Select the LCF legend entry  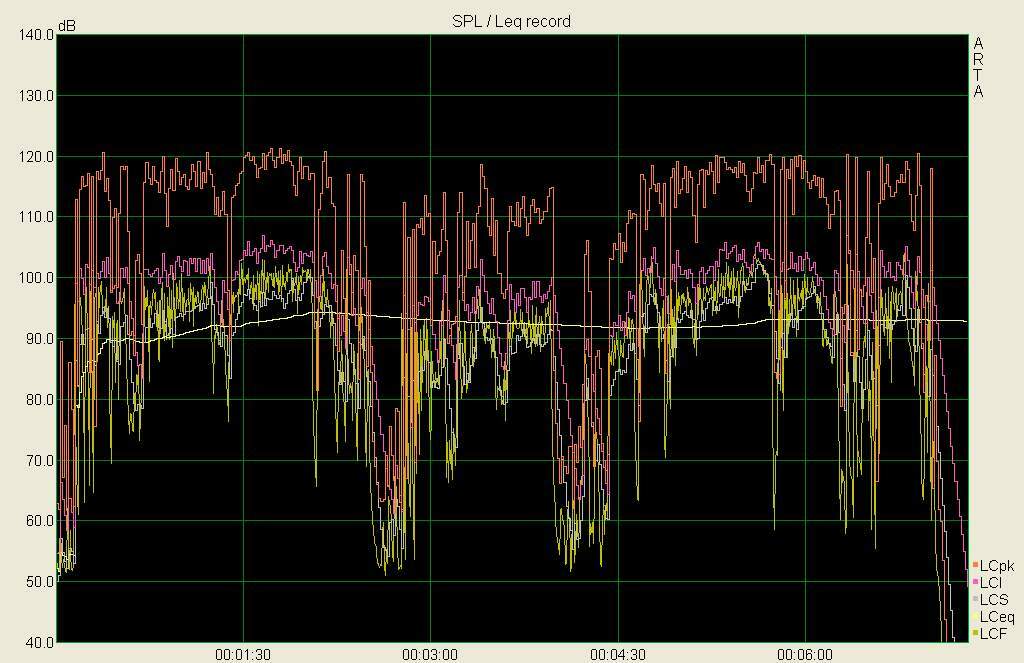[990, 634]
